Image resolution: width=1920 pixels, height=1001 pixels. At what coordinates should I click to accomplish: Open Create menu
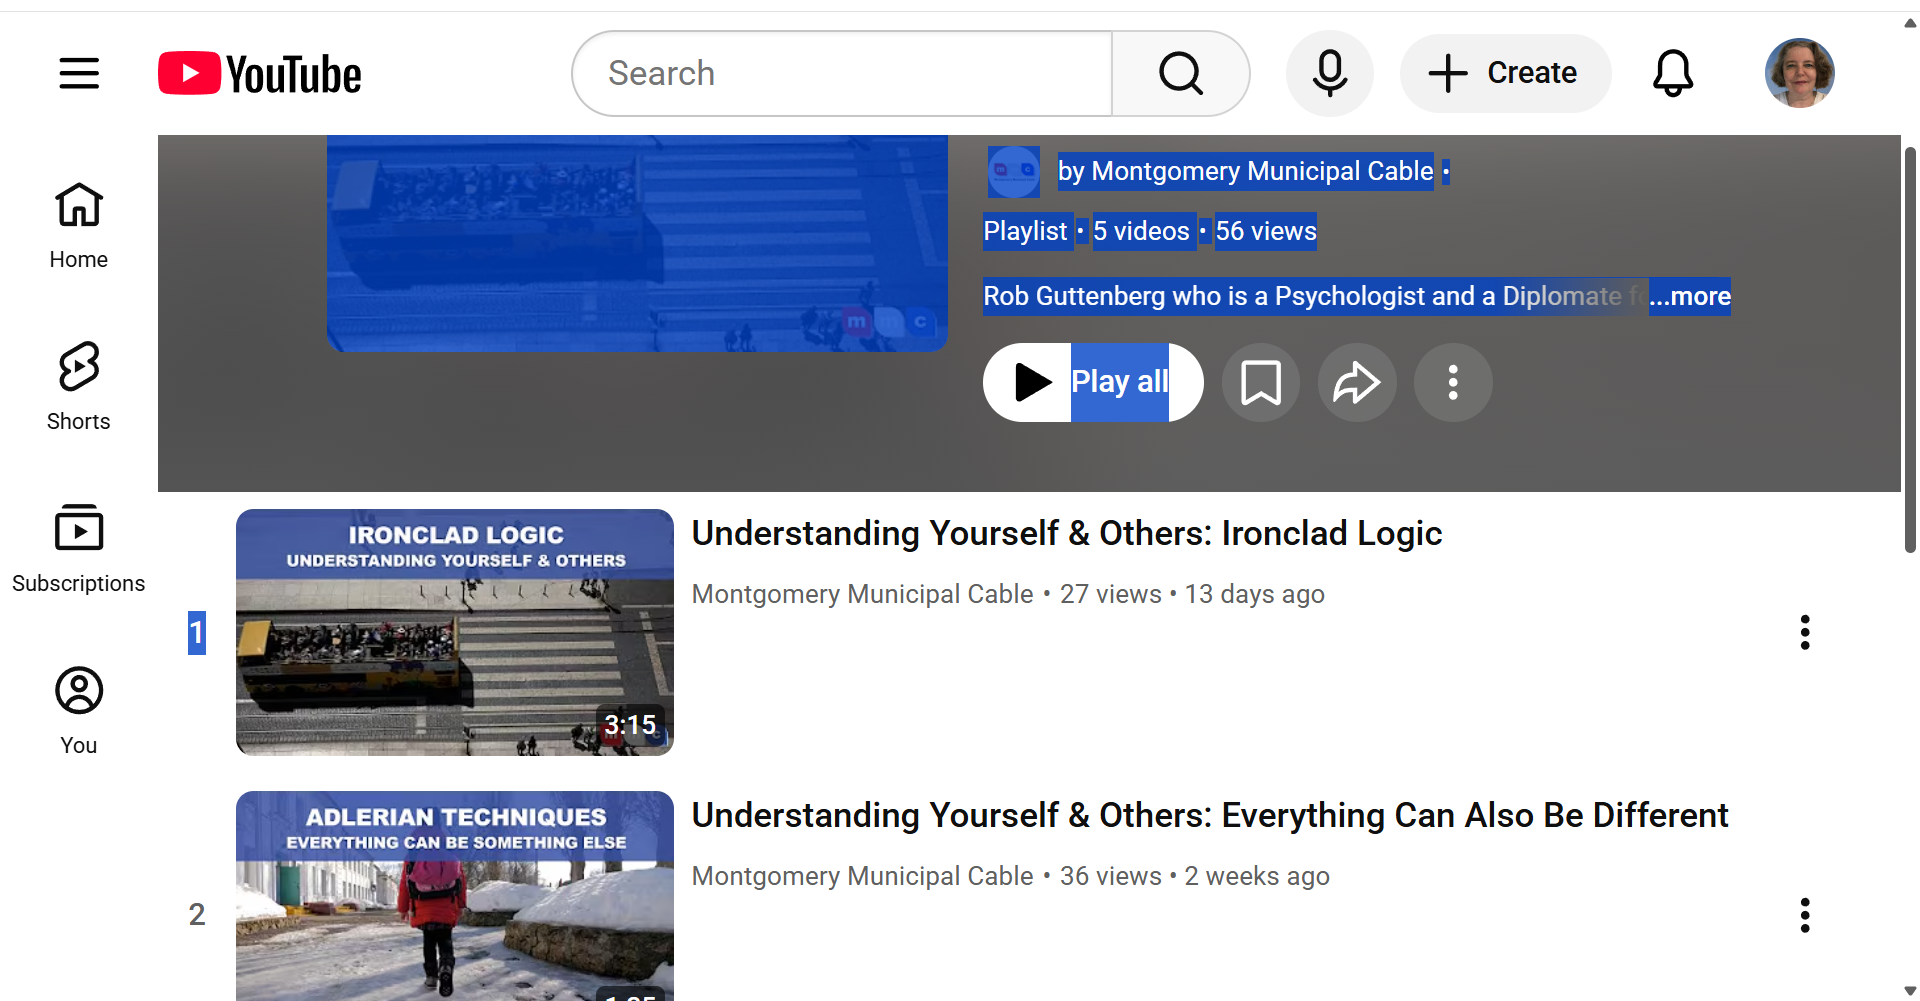(1505, 73)
